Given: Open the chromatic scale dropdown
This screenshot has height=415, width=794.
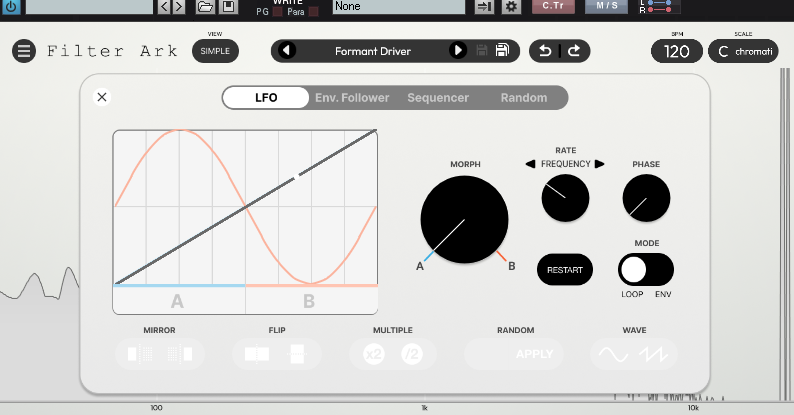Looking at the screenshot, I should pyautogui.click(x=743, y=51).
